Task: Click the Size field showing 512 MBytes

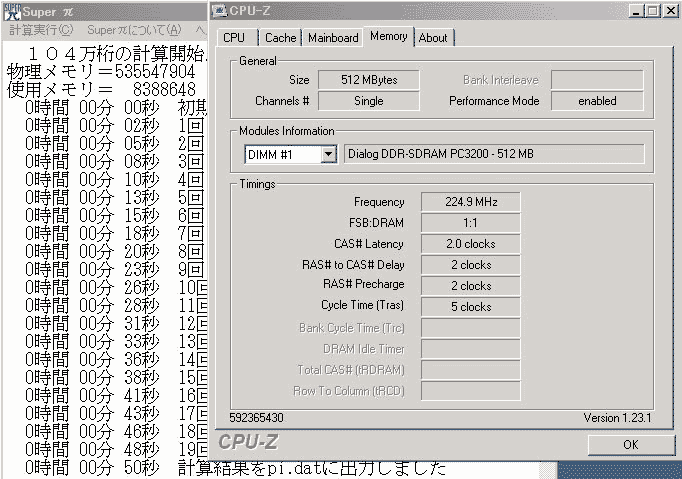Action: 368,79
